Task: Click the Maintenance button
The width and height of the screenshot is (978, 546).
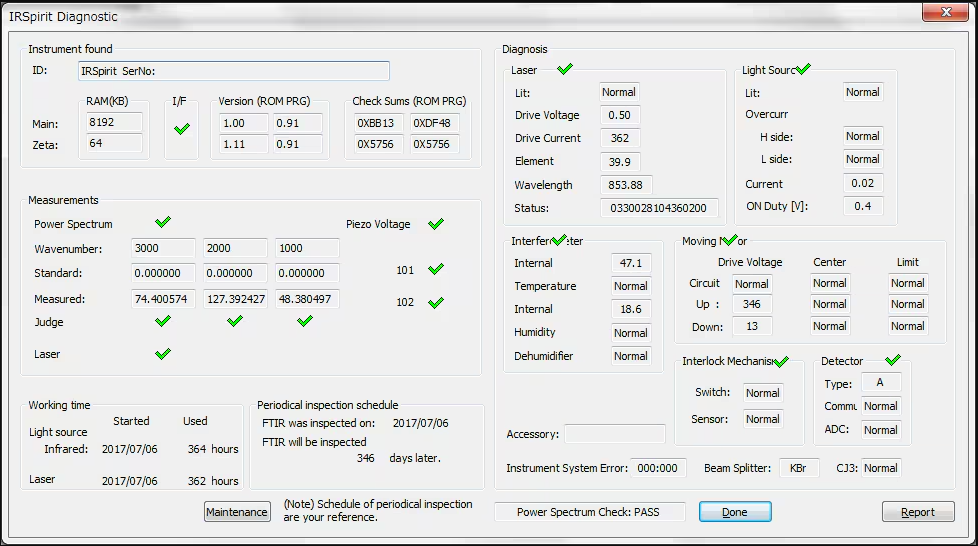Action: (237, 512)
